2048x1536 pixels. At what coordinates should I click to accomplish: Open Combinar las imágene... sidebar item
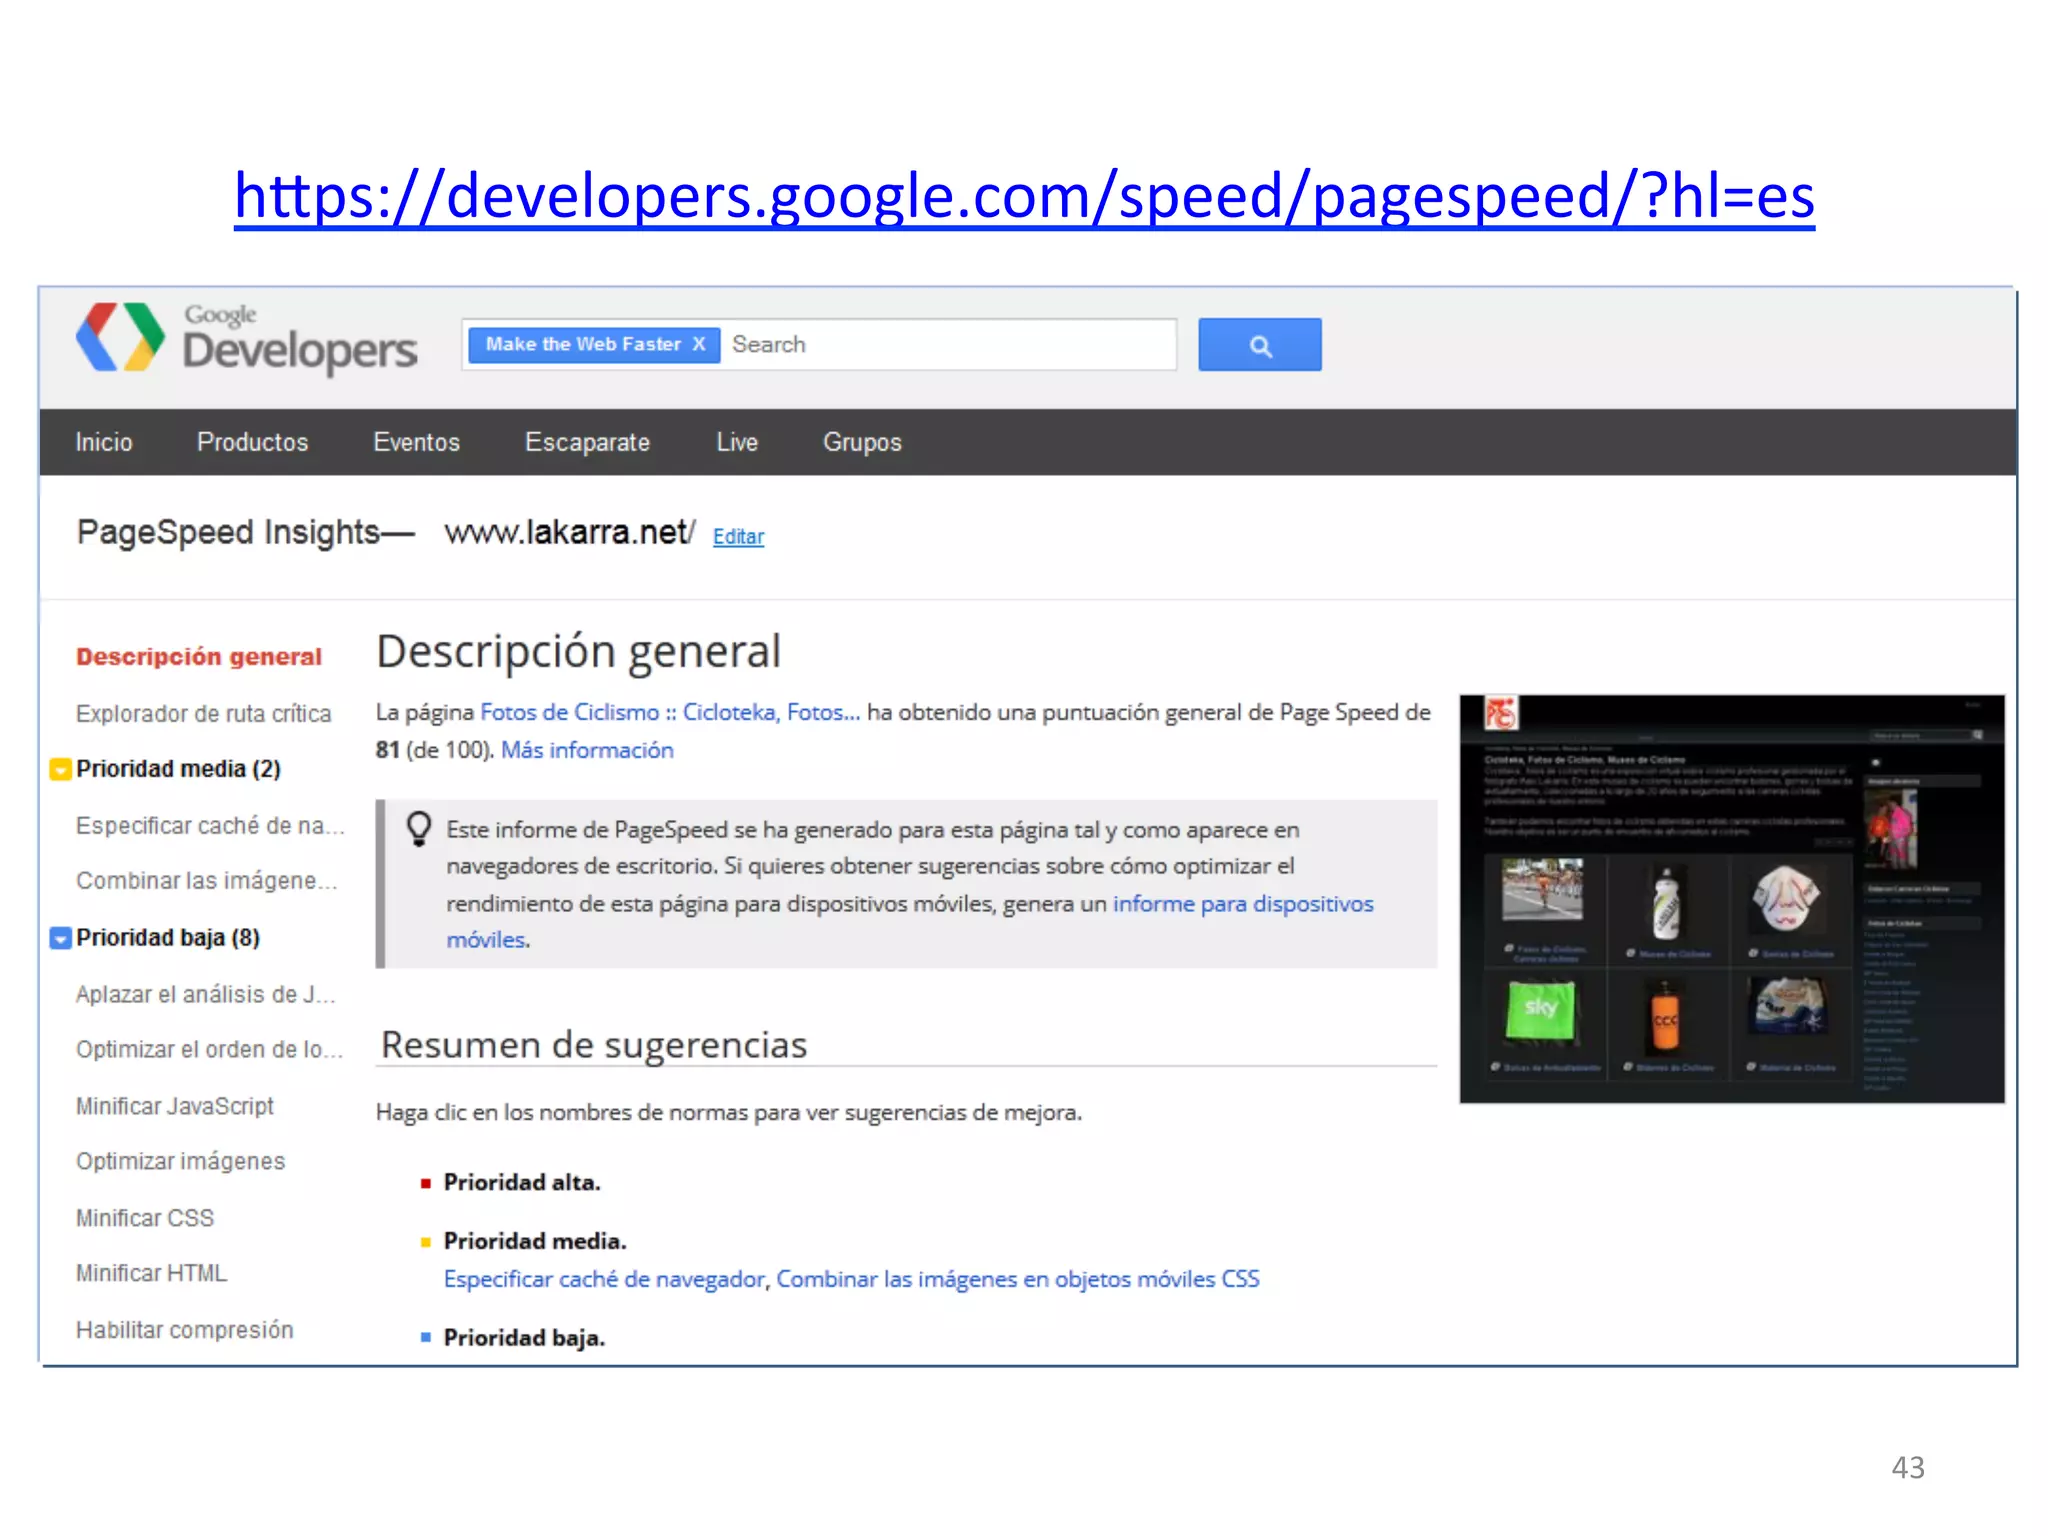207,881
